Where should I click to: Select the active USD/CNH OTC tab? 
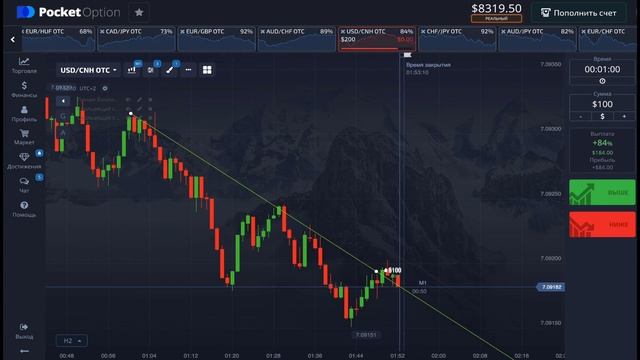point(377,39)
